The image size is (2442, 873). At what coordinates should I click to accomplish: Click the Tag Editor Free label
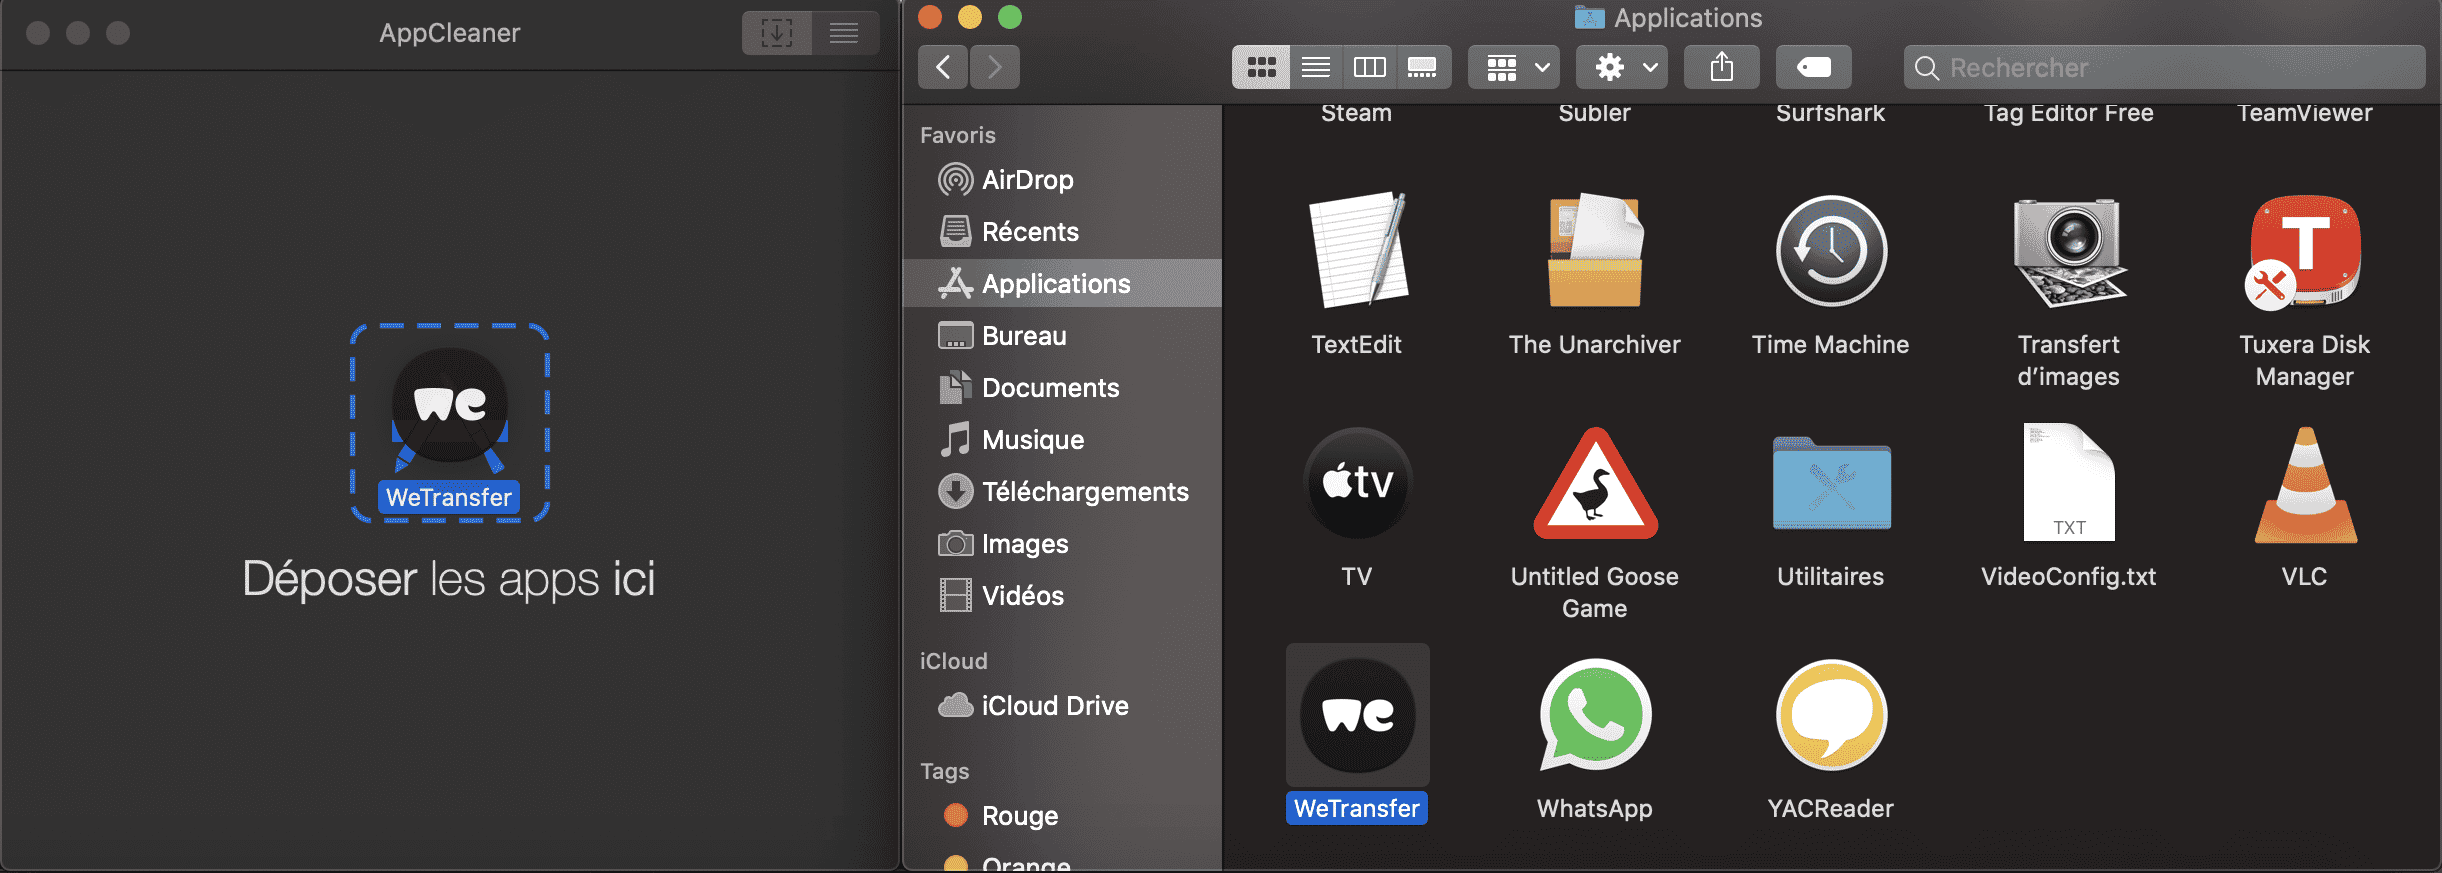click(x=2069, y=113)
